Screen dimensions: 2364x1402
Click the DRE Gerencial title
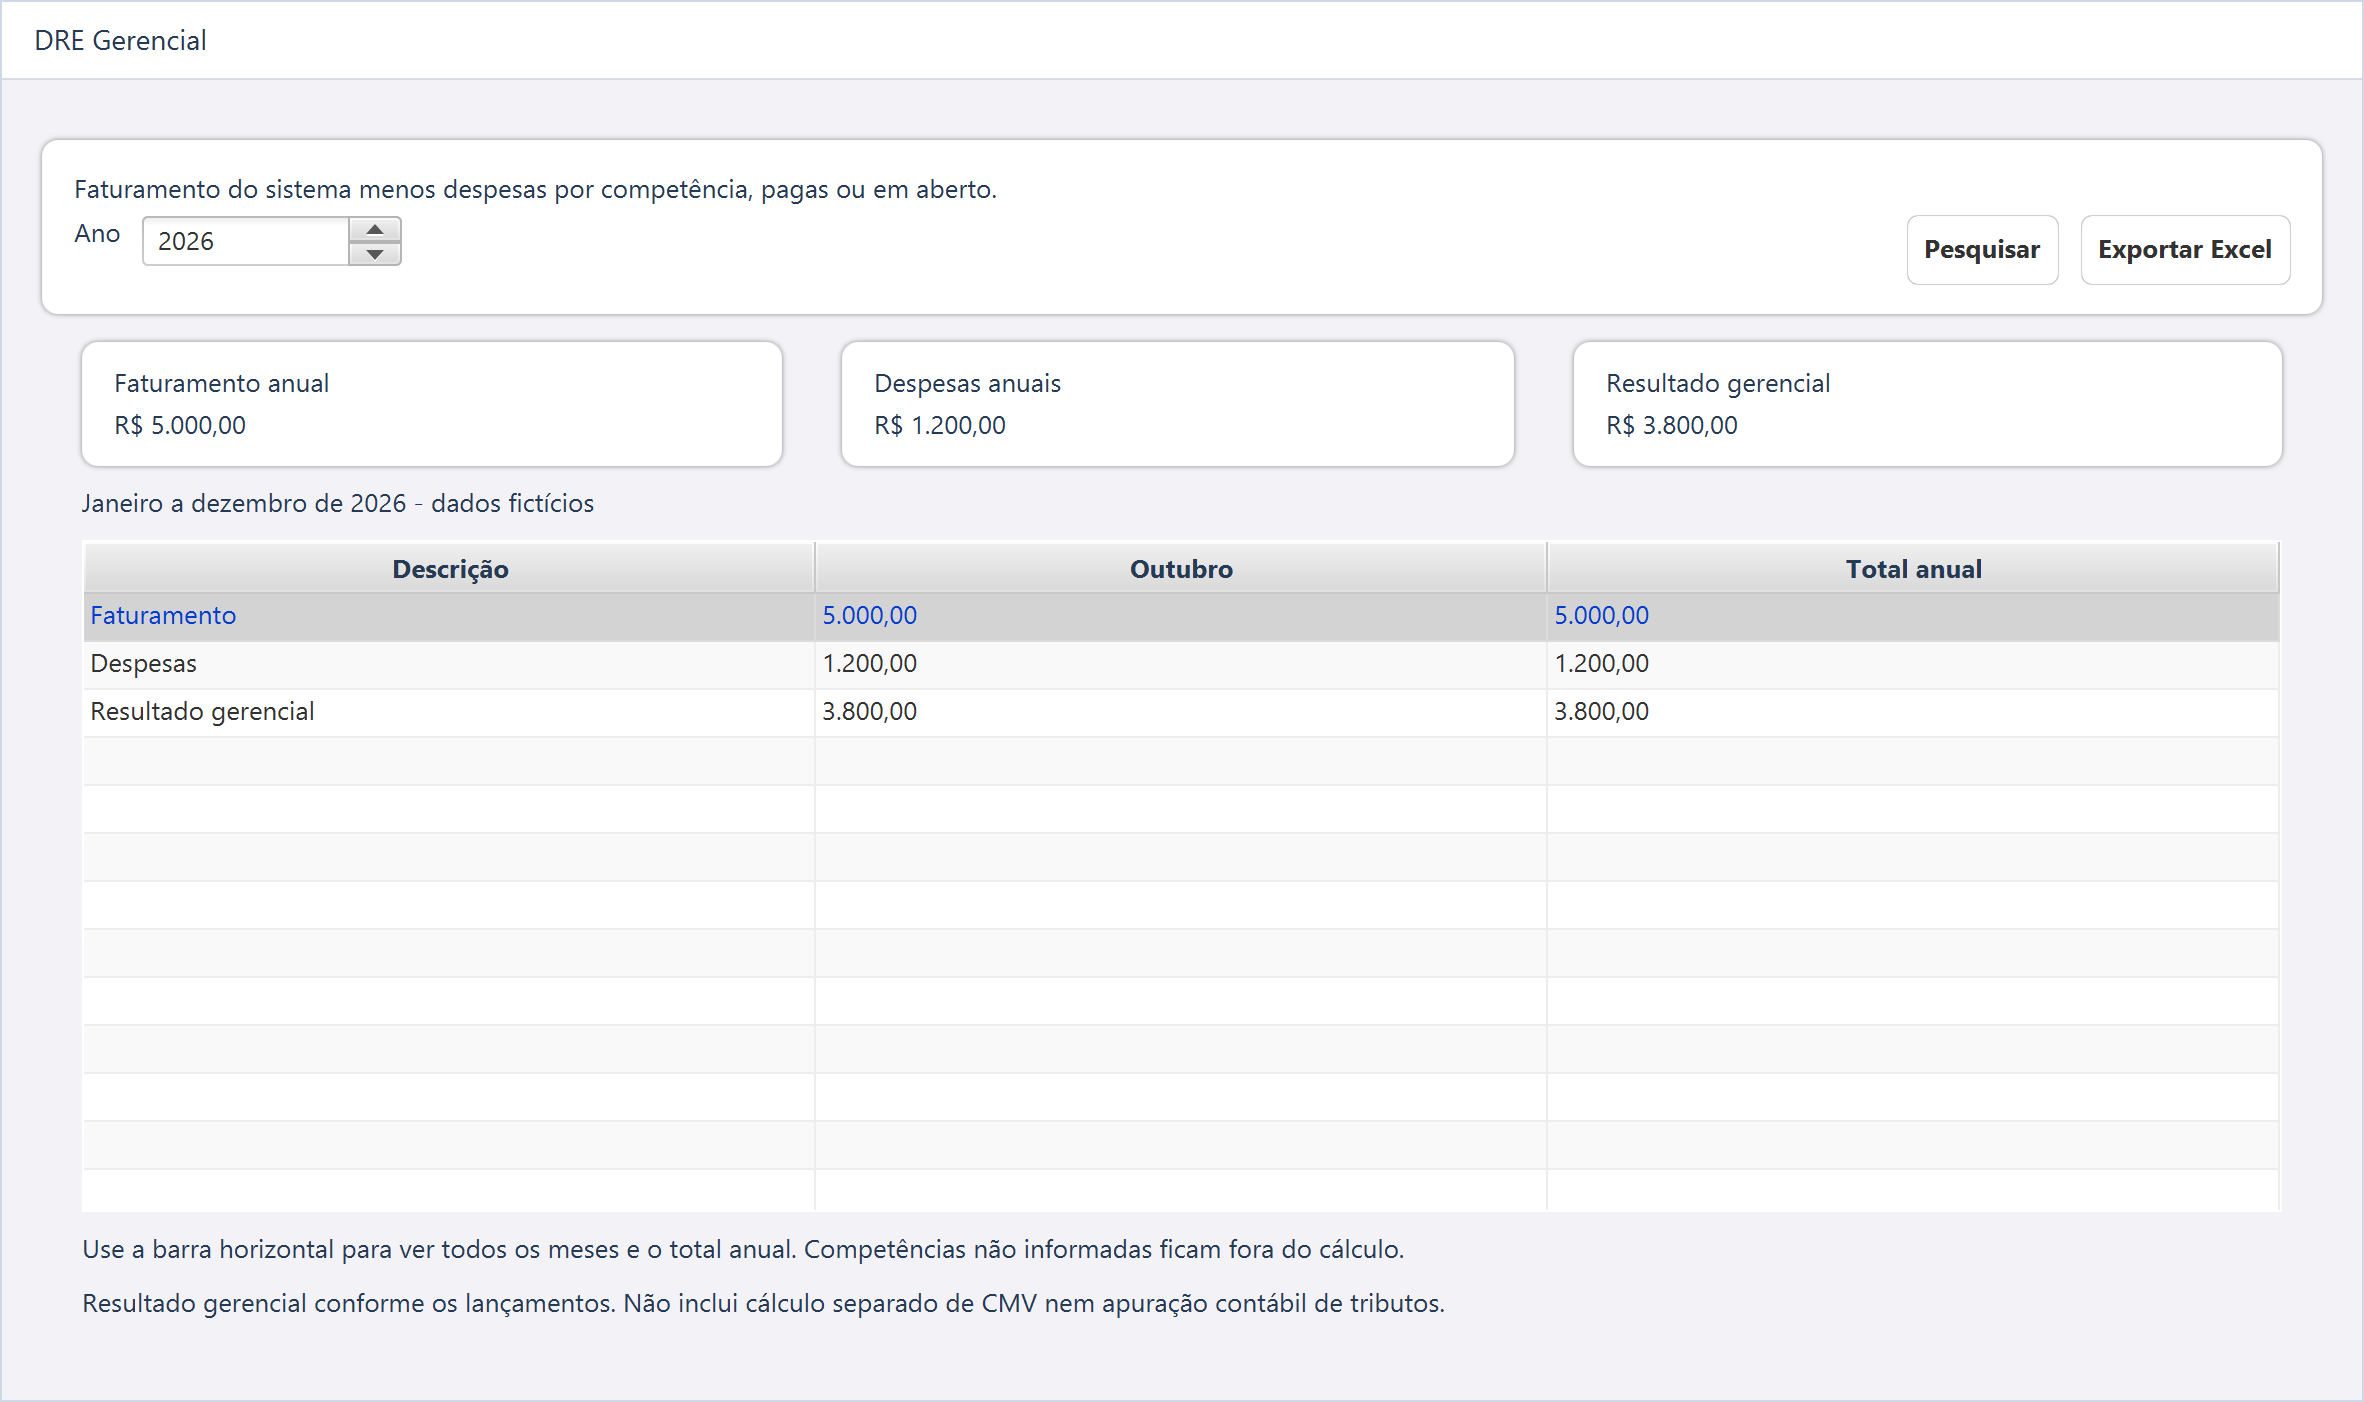120,41
